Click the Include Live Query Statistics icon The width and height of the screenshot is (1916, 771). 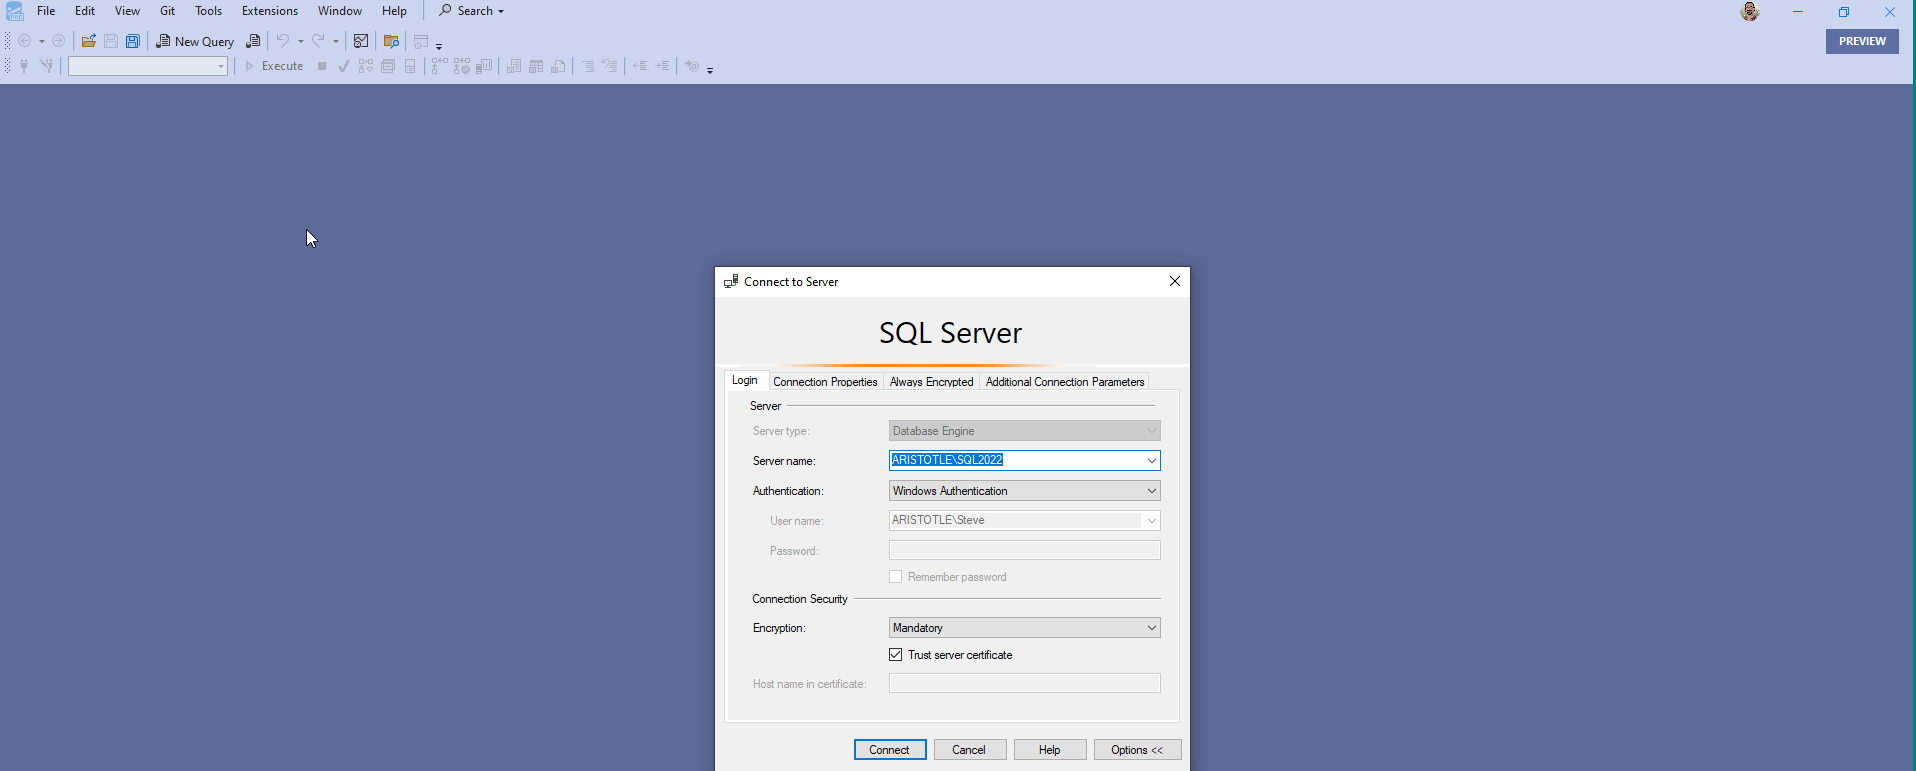[462, 66]
